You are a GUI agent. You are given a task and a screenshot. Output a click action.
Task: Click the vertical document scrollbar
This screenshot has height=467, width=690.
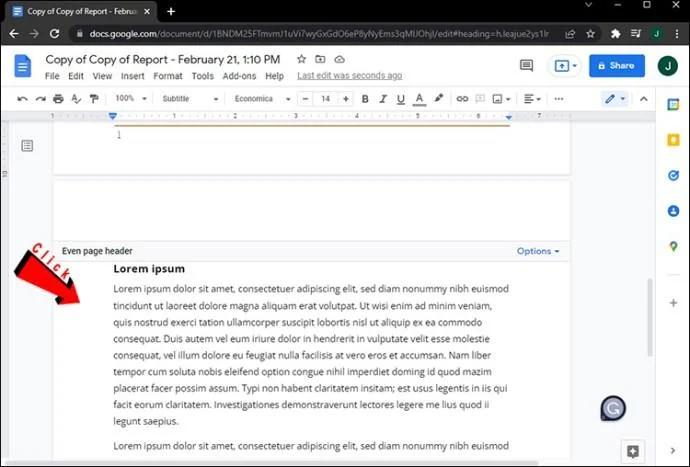(x=650, y=317)
